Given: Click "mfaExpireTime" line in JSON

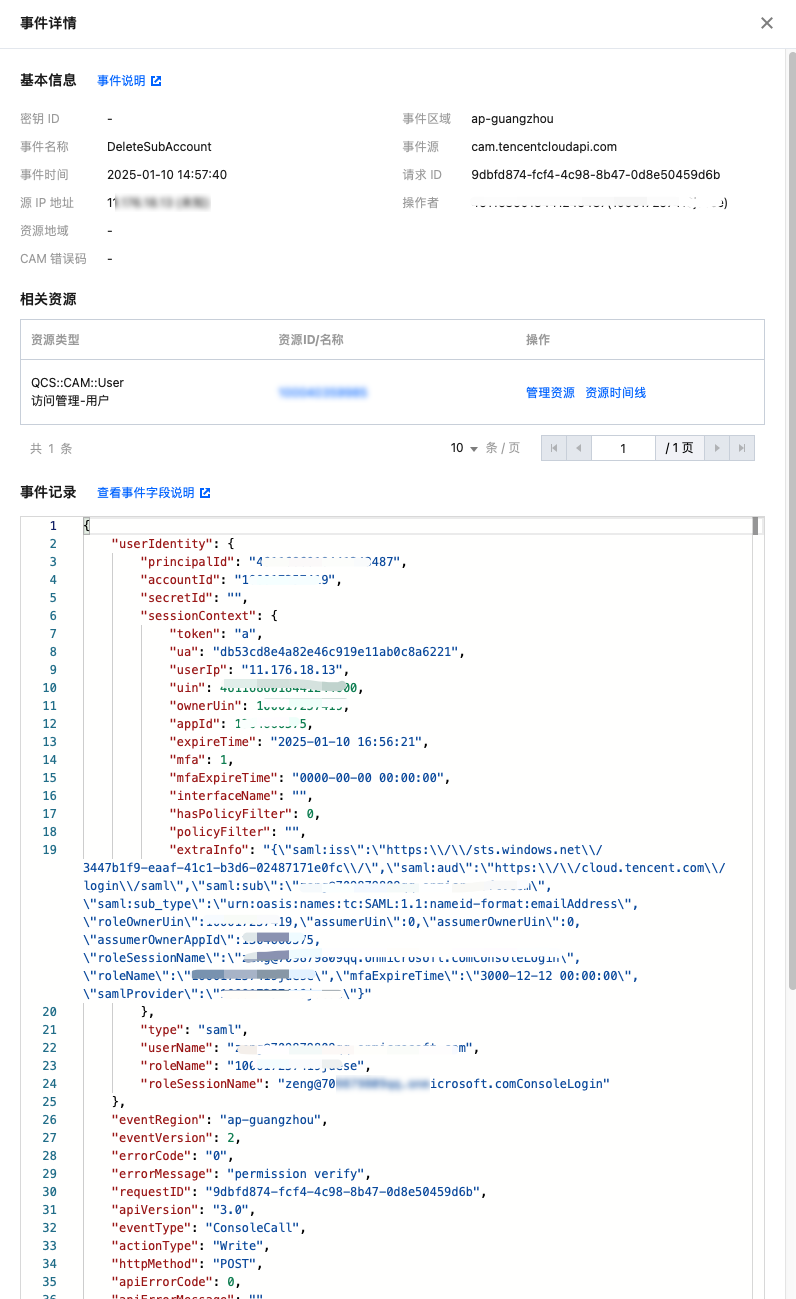Looking at the screenshot, I should [x=309, y=778].
